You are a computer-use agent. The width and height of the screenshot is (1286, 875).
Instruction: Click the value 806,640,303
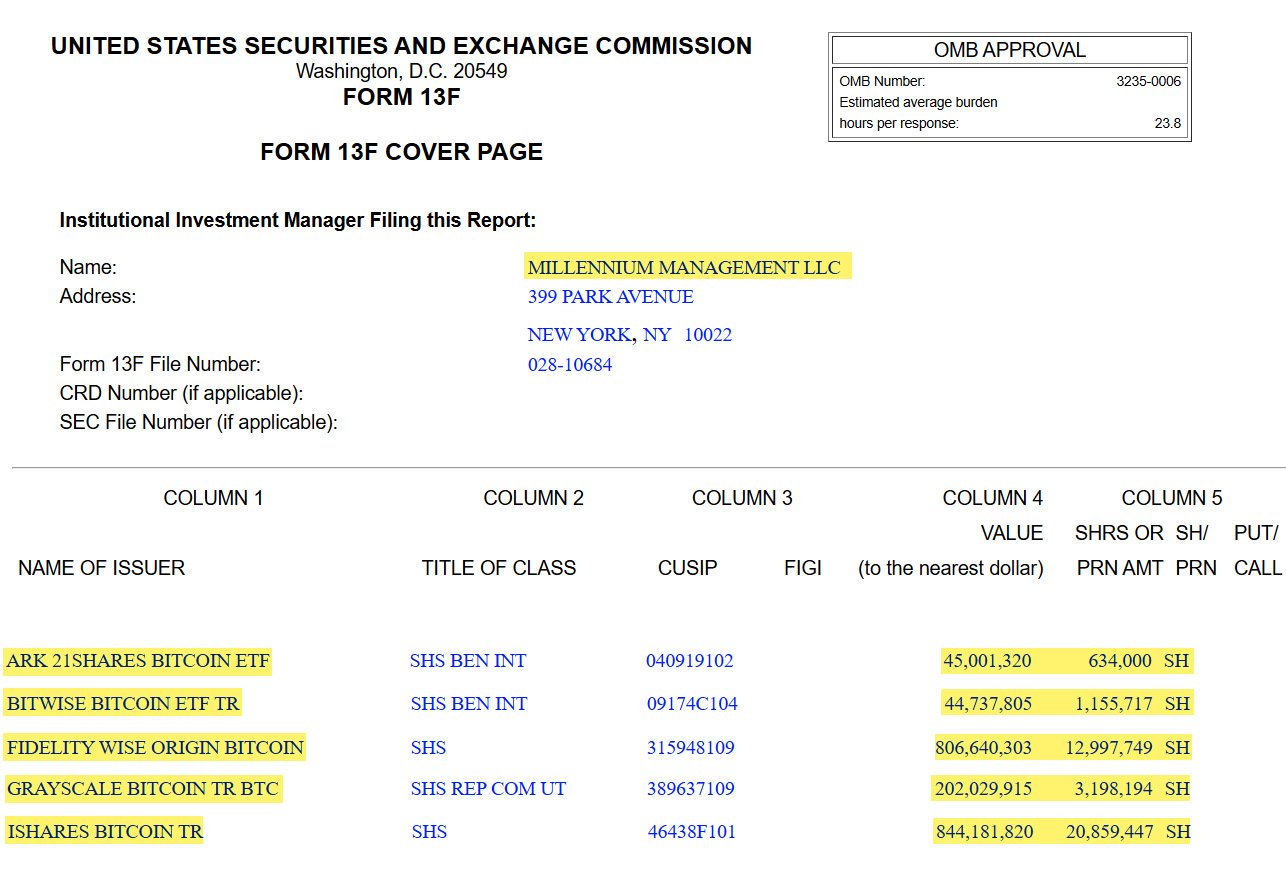983,747
